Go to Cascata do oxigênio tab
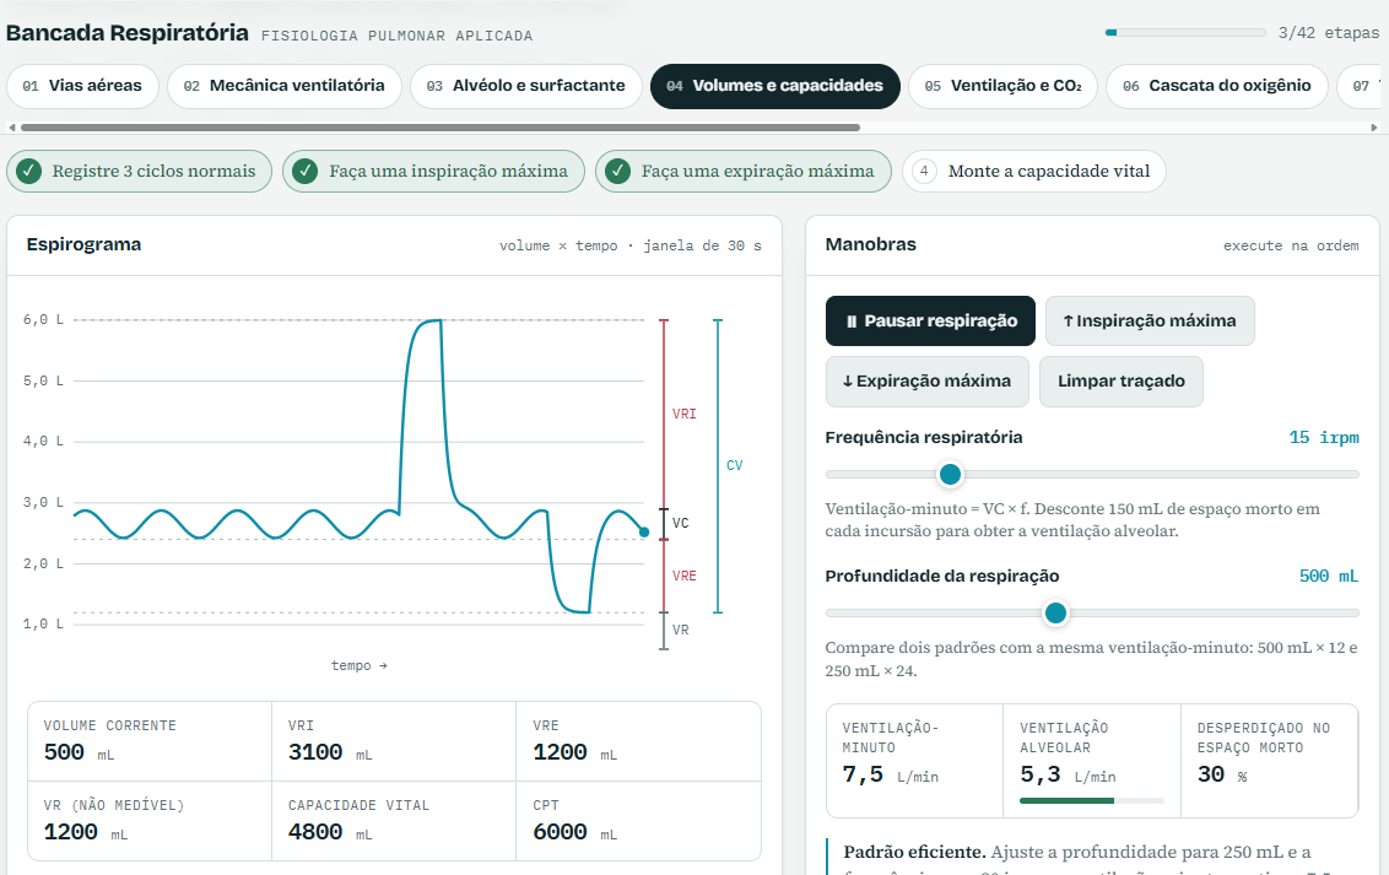This screenshot has width=1389, height=875. [x=1217, y=86]
